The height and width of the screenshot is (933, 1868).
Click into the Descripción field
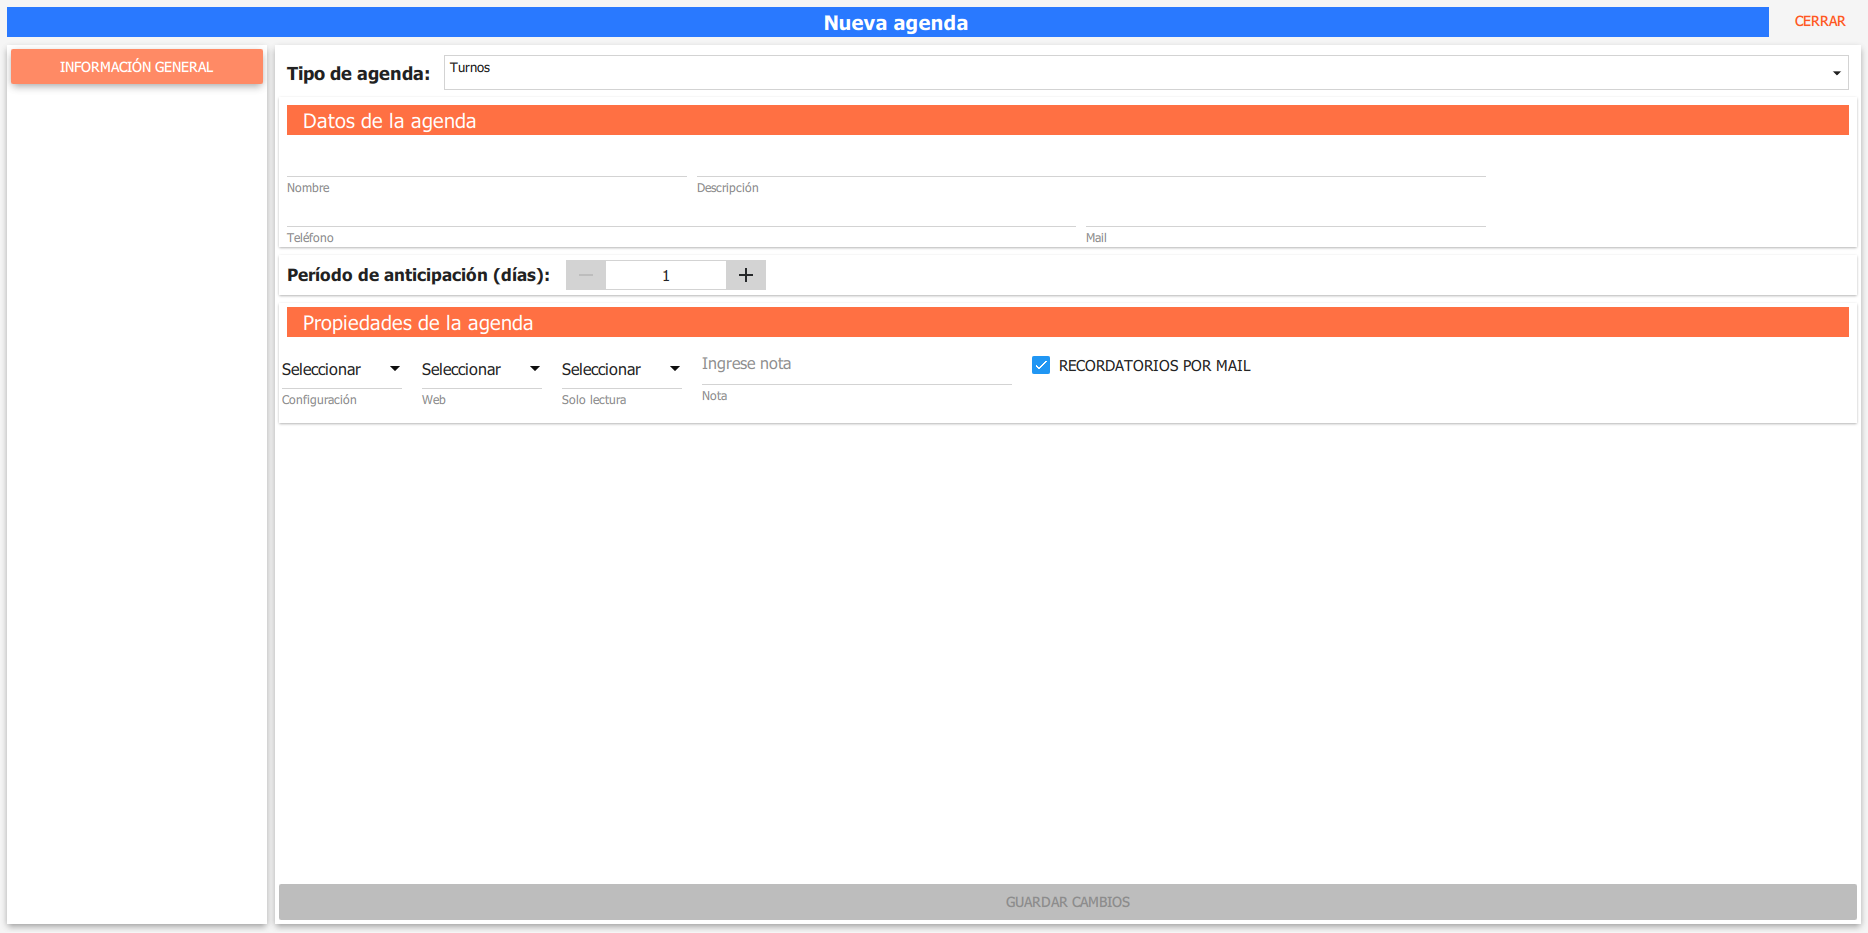[x=1090, y=164]
